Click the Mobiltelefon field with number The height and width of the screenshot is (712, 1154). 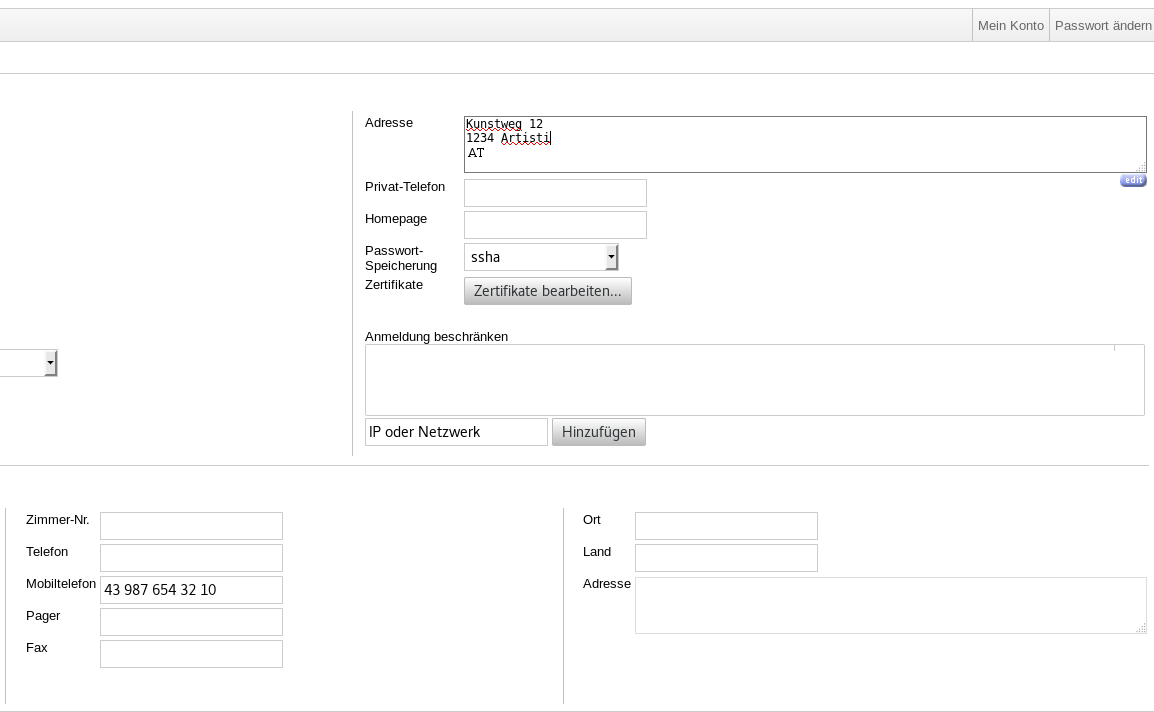(191, 590)
